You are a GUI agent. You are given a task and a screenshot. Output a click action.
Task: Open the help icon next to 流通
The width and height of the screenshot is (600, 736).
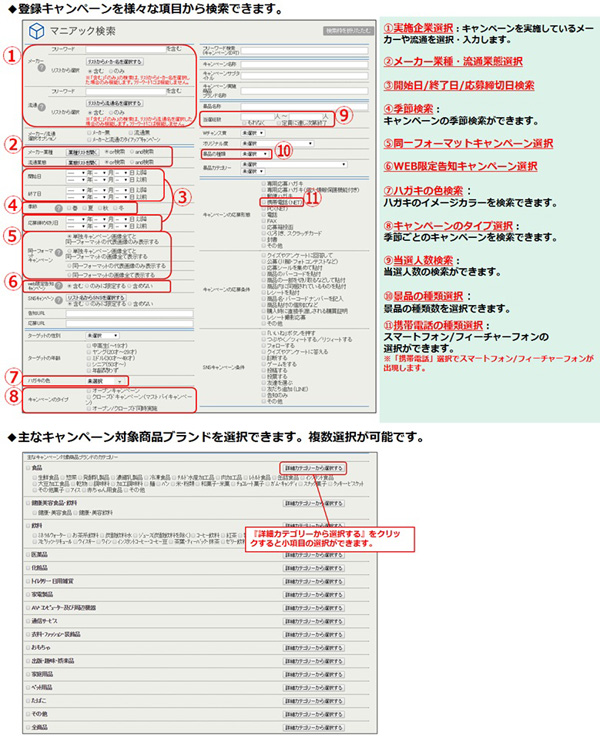(x=41, y=107)
